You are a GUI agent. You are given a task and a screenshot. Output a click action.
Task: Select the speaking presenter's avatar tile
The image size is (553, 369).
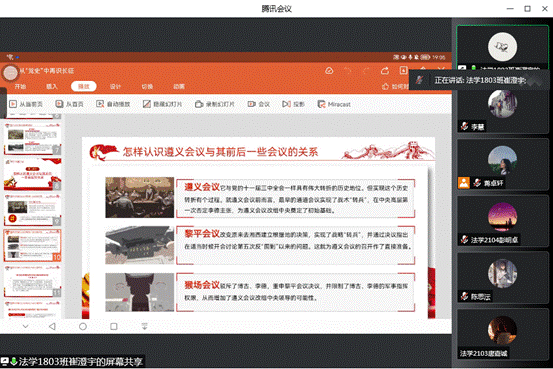[503, 47]
